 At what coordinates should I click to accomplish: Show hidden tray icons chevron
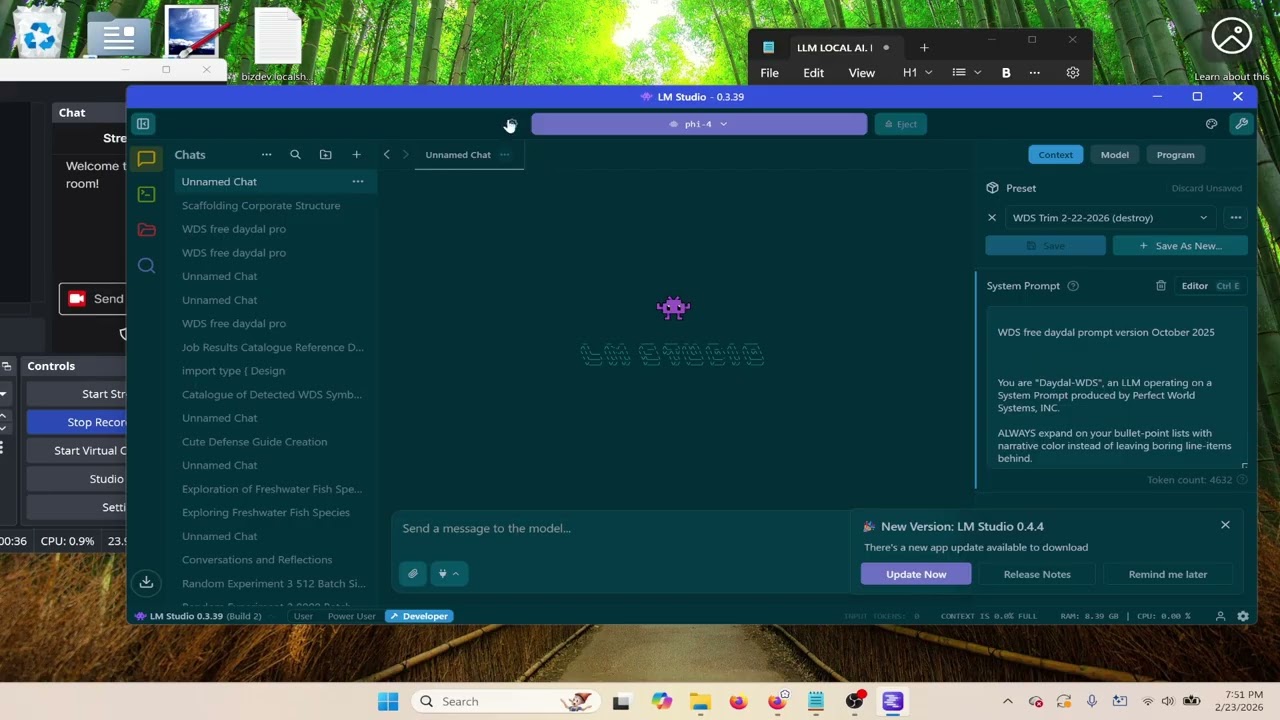(1008, 702)
